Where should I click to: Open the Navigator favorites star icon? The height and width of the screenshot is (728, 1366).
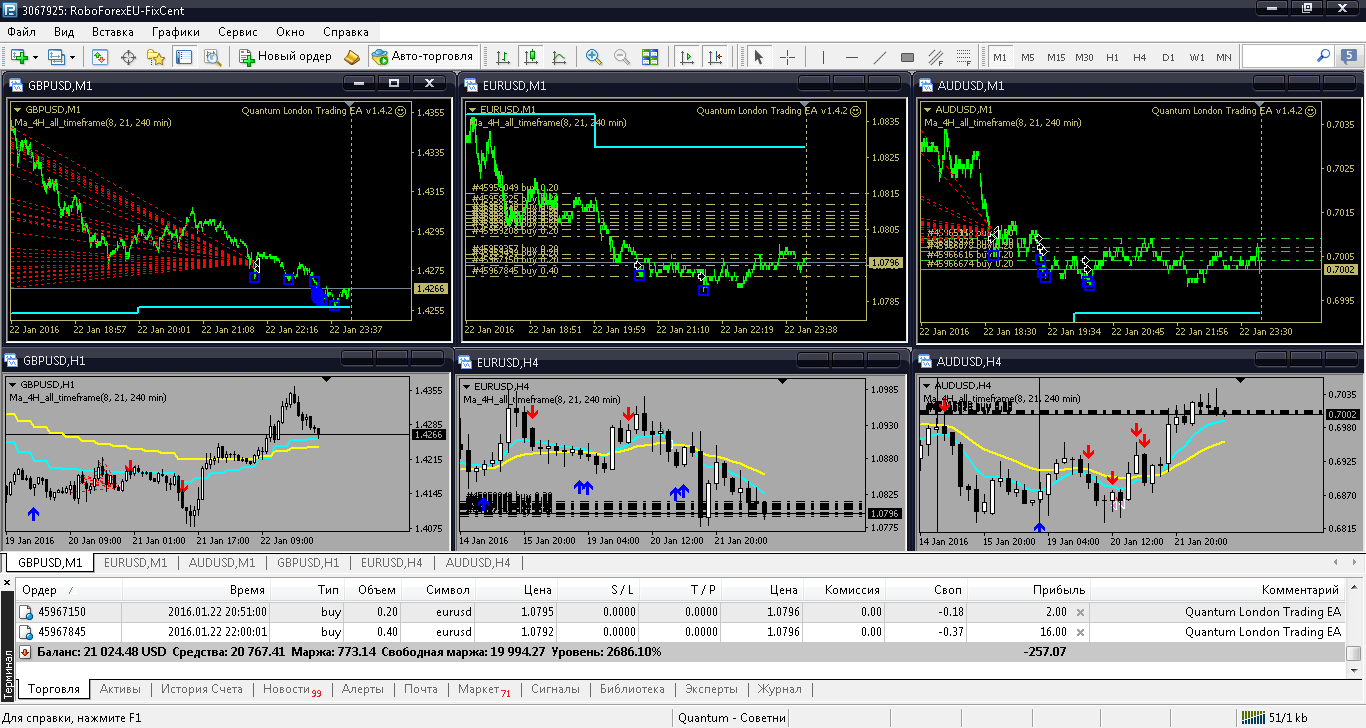[x=156, y=57]
